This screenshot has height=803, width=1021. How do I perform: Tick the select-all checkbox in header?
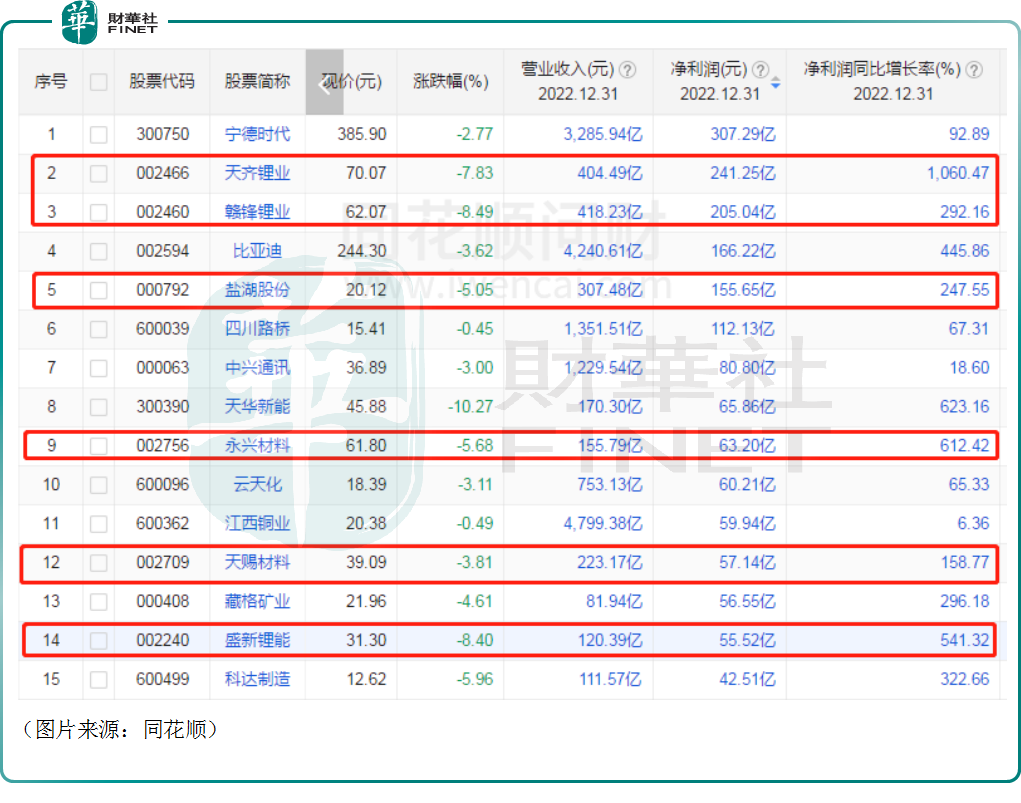98,82
